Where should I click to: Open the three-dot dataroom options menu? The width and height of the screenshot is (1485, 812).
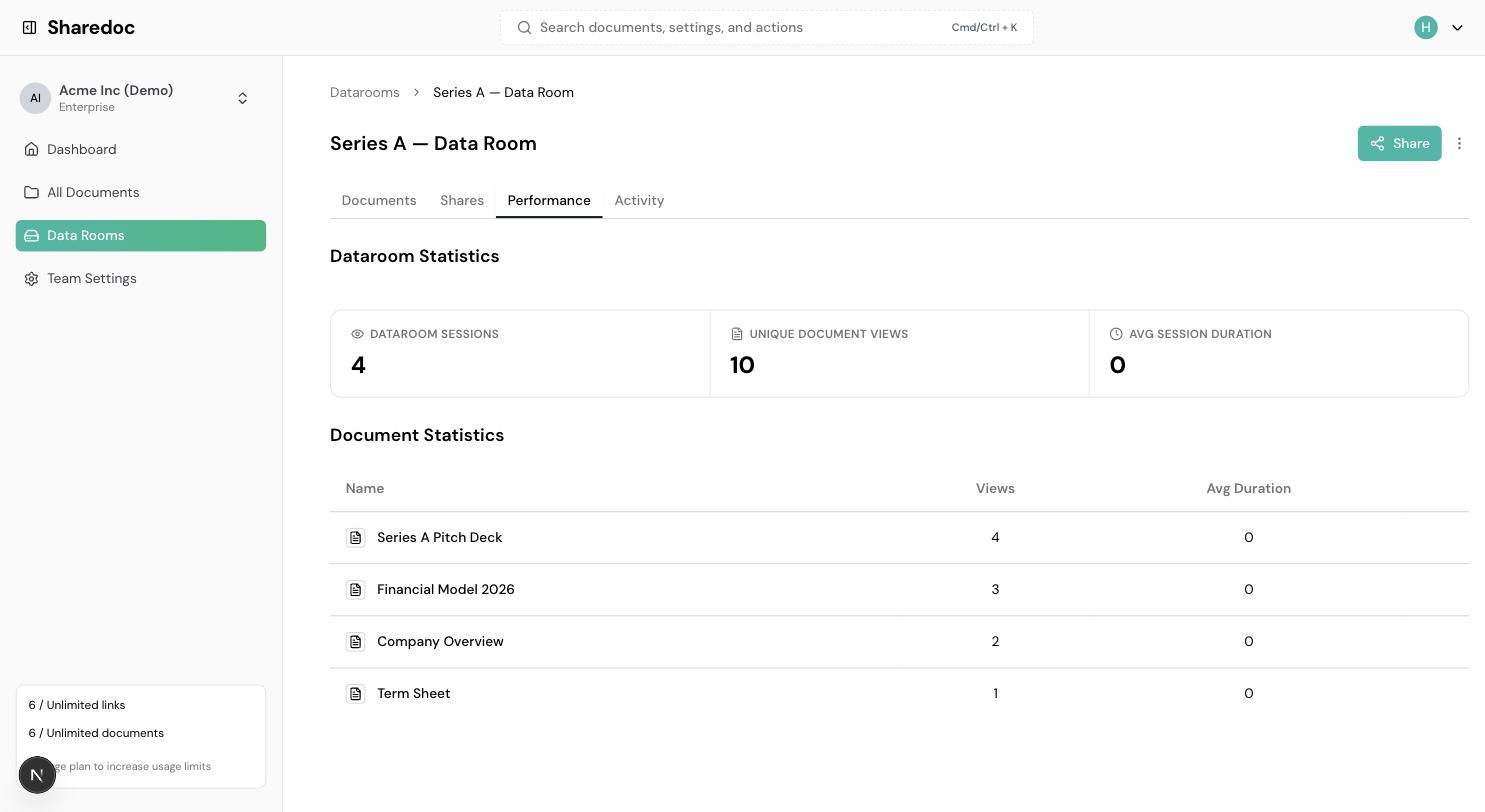pyautogui.click(x=1459, y=144)
